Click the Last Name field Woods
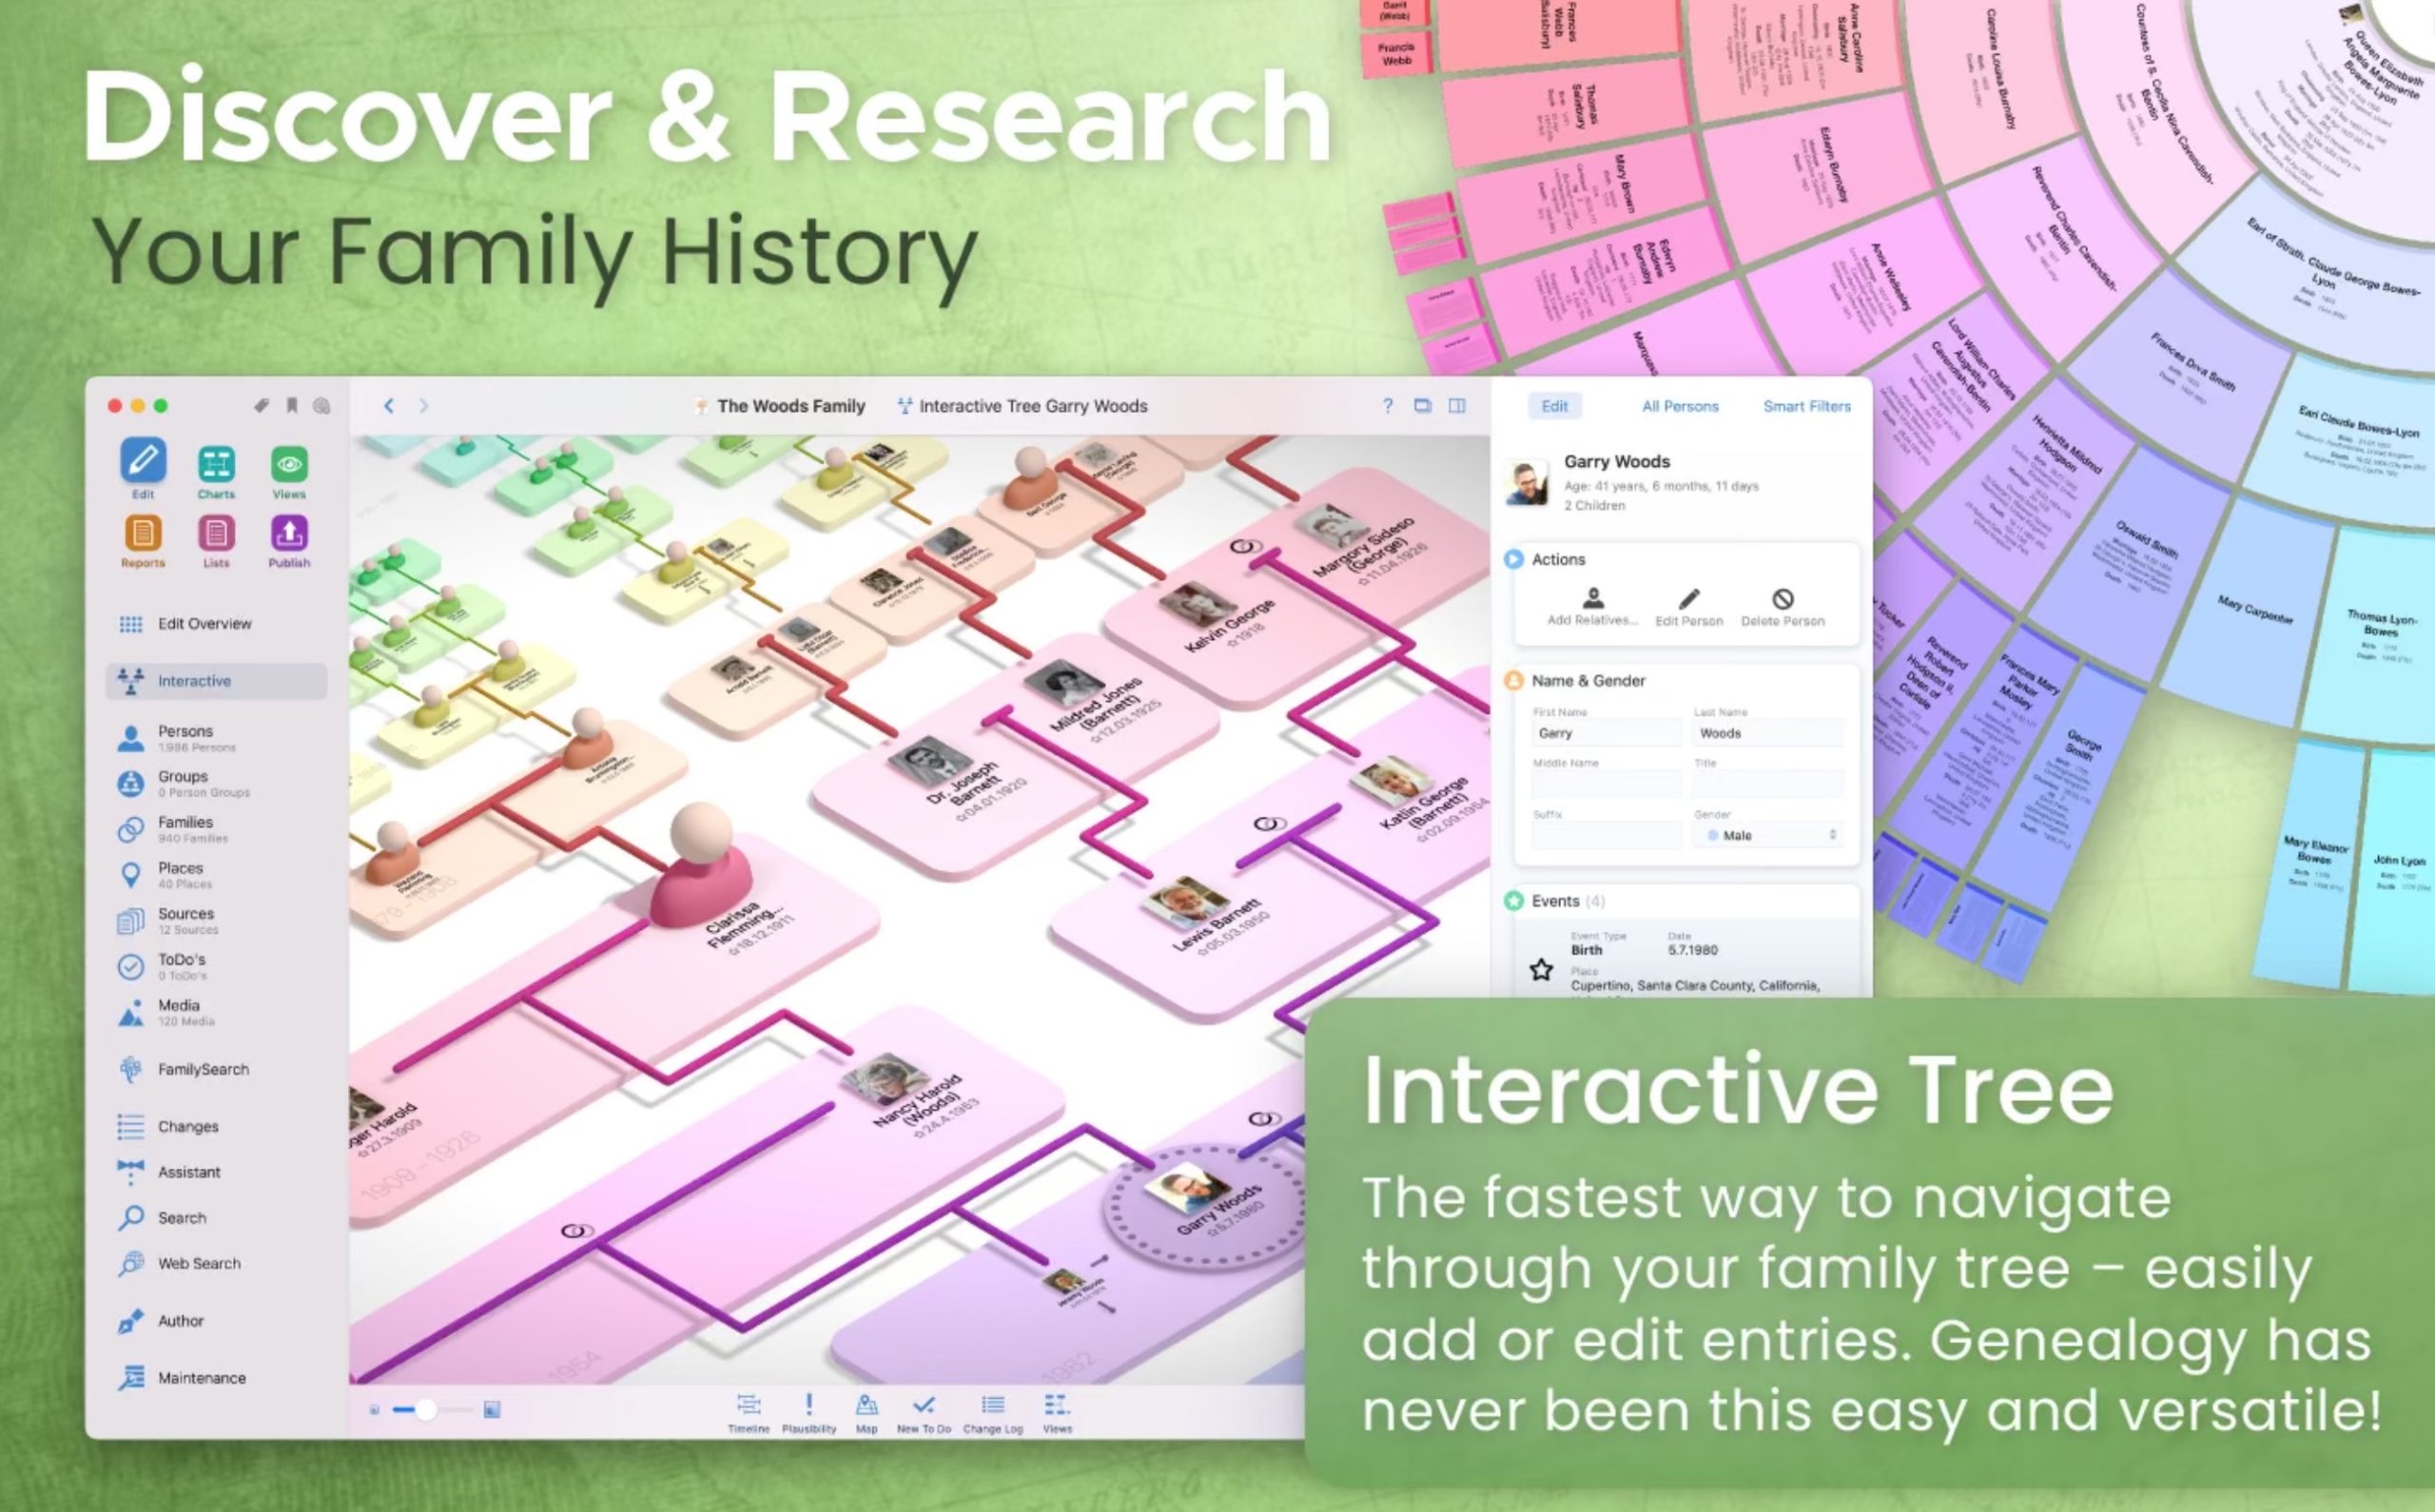The height and width of the screenshot is (1512, 2435). tap(1768, 733)
